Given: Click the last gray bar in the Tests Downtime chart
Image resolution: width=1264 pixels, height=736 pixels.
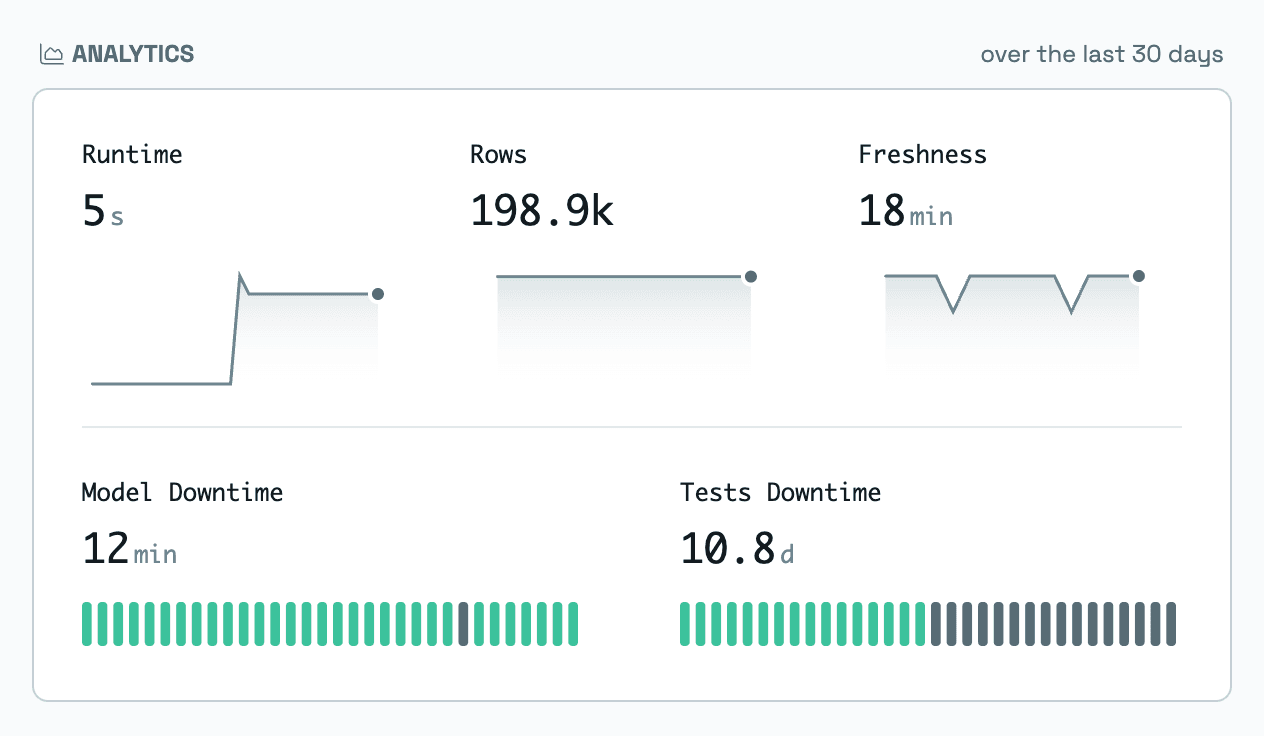Looking at the screenshot, I should pyautogui.click(x=1171, y=624).
